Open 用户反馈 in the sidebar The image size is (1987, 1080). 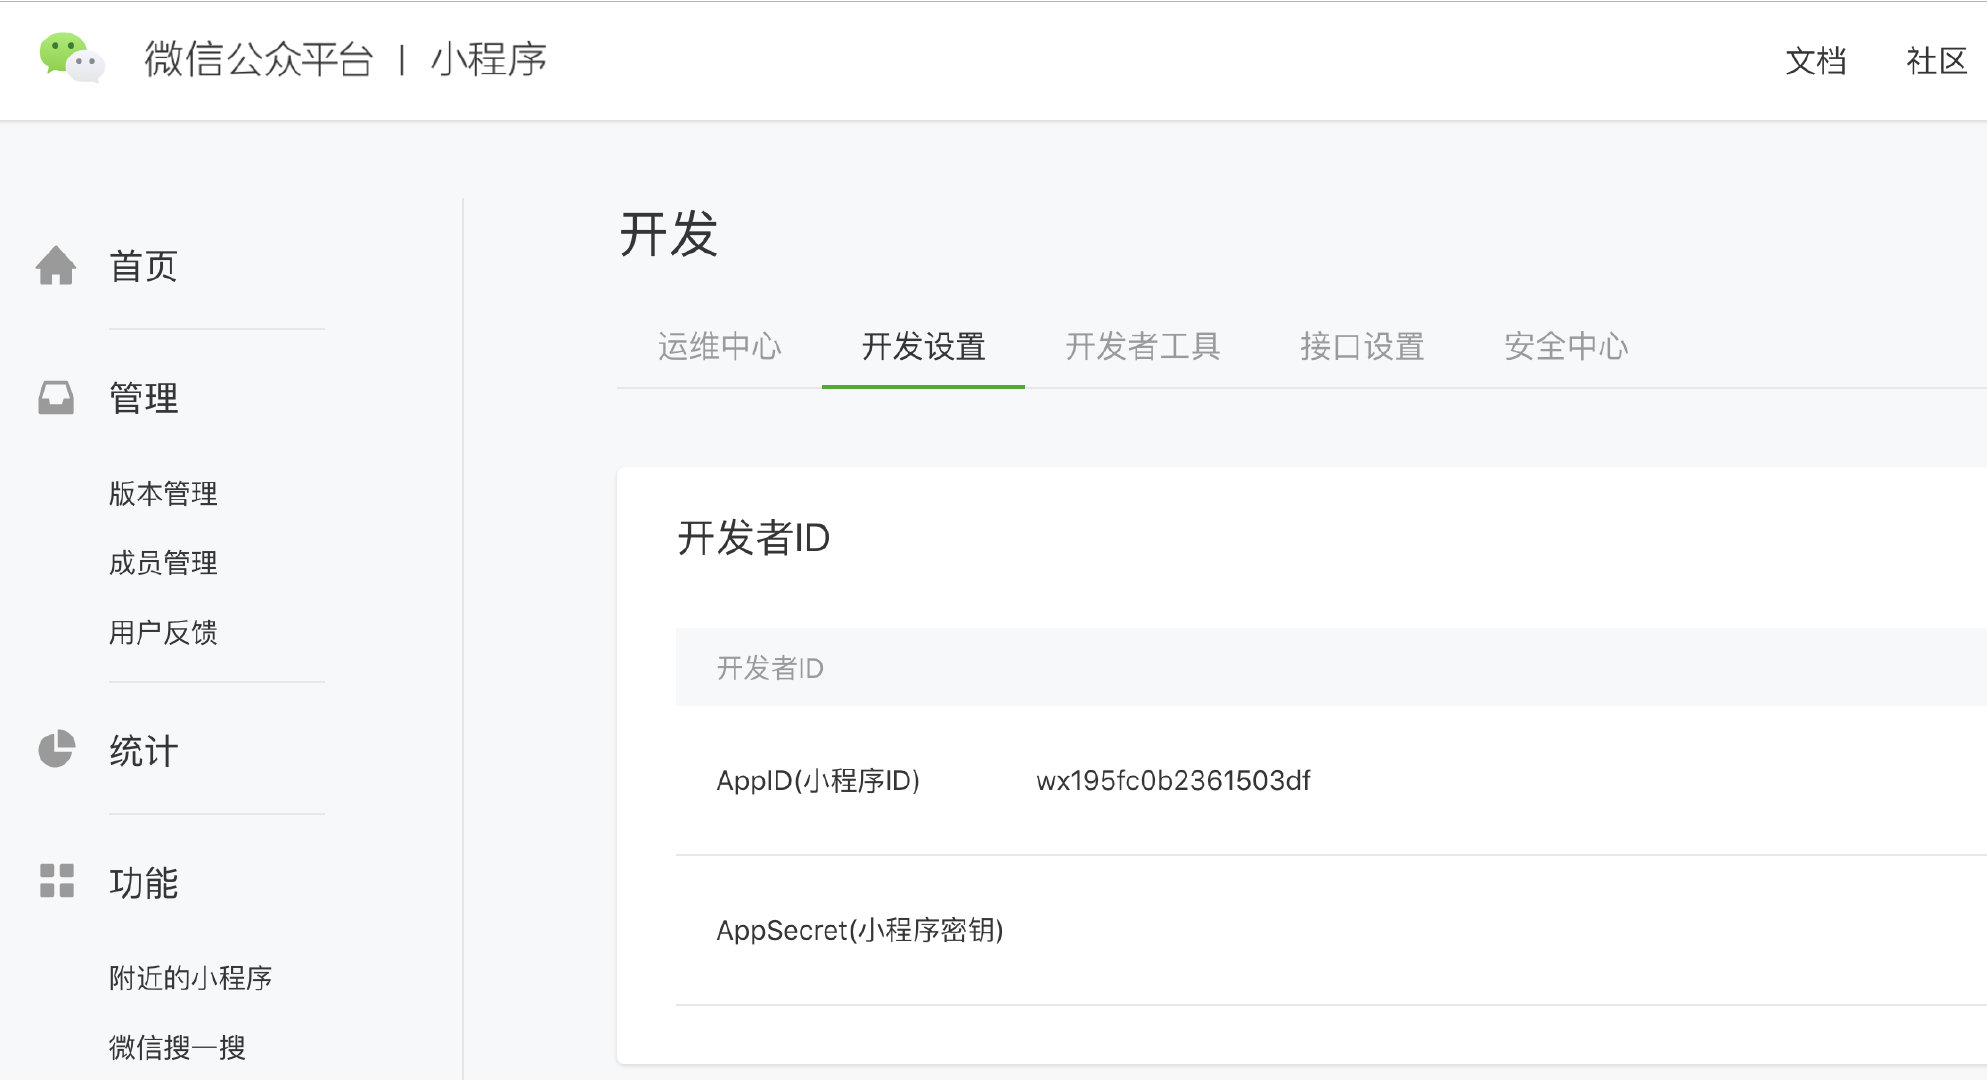[x=163, y=632]
